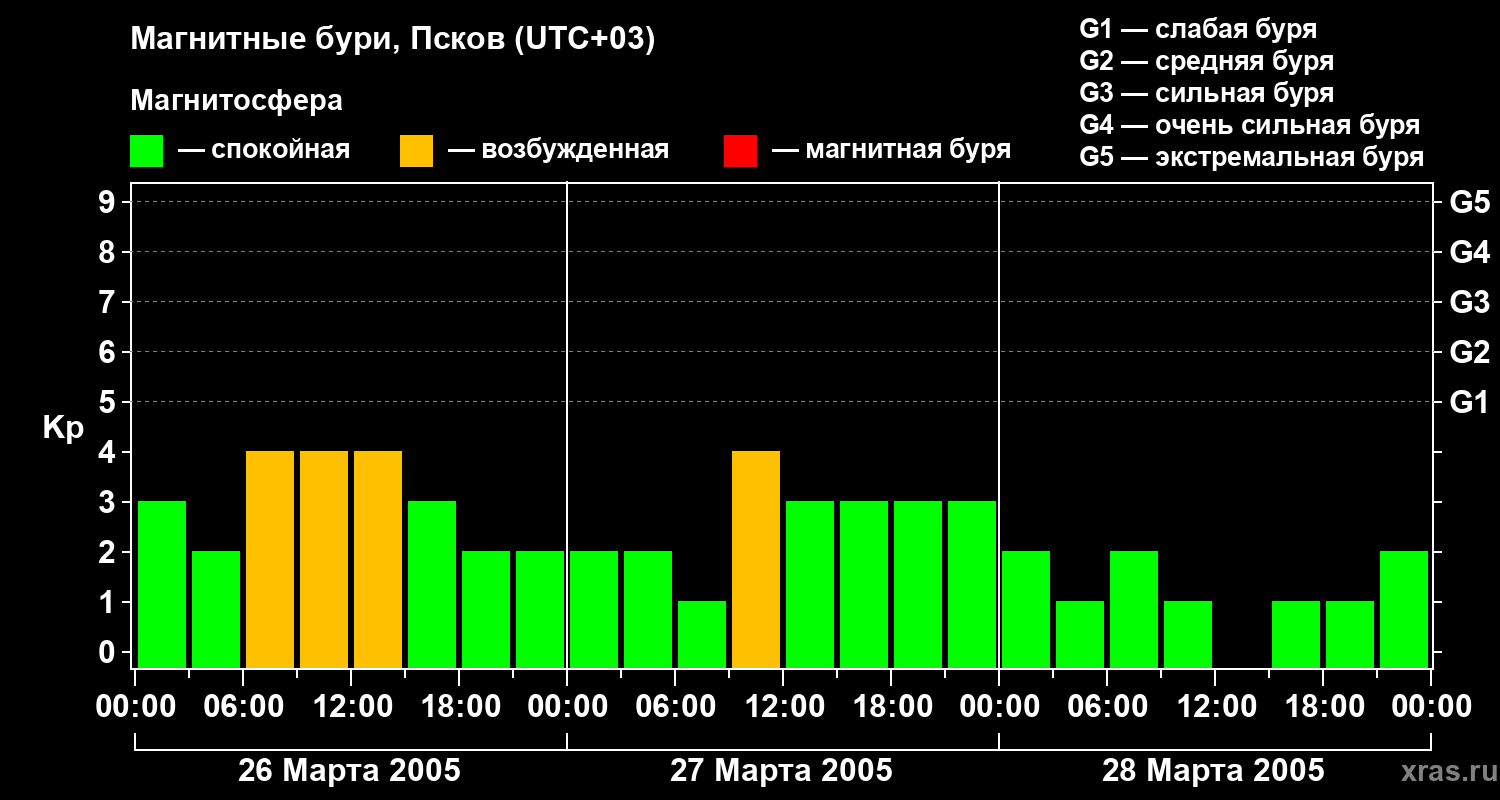Click the 18:00 time label for 26 Марта

click(459, 707)
